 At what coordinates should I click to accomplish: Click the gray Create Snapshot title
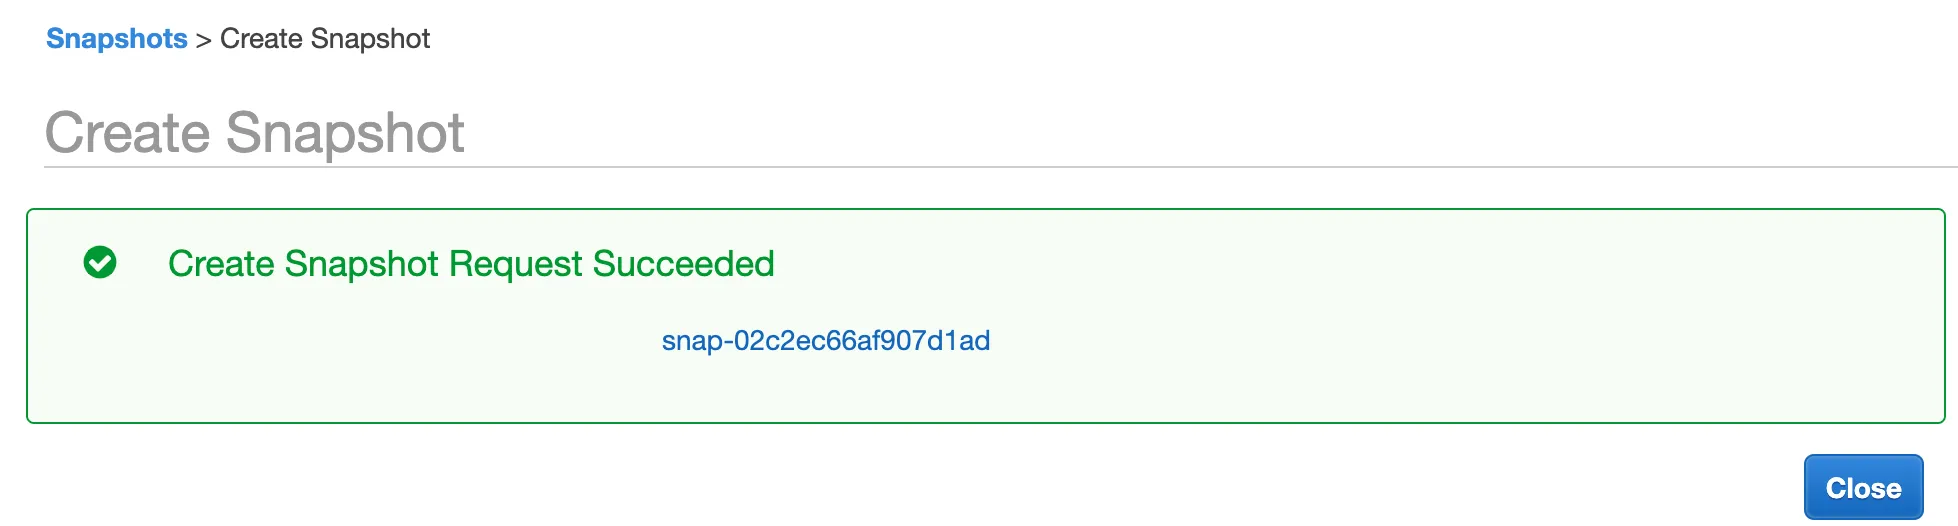pyautogui.click(x=255, y=133)
